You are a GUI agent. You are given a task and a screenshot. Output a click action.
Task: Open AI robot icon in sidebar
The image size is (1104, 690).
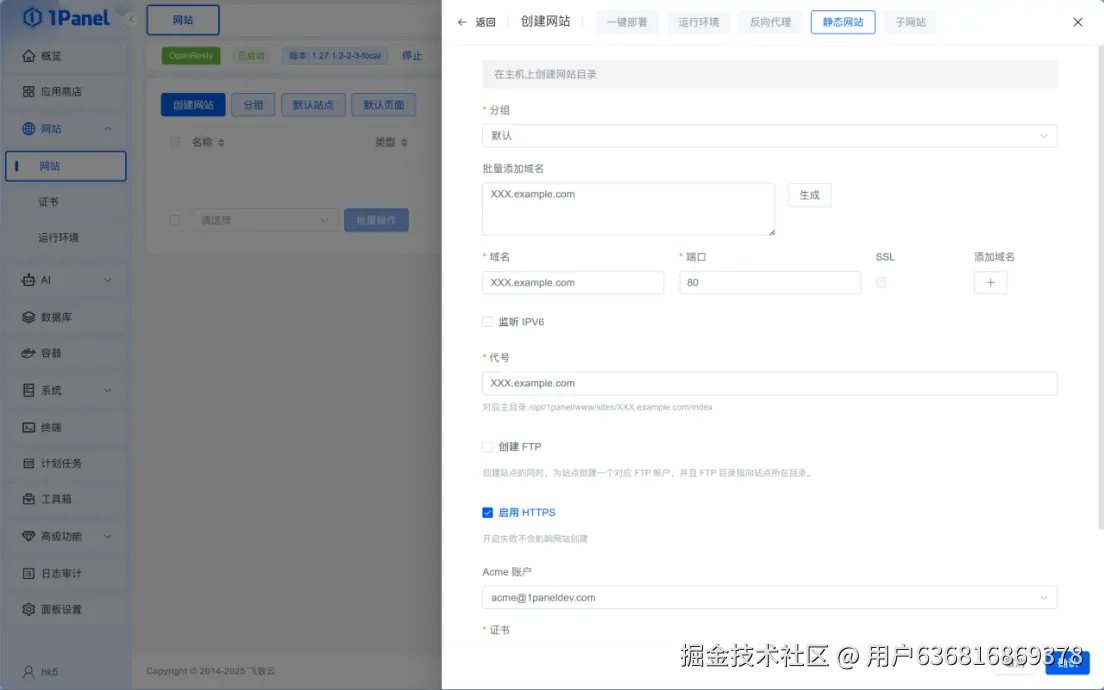click(28, 280)
